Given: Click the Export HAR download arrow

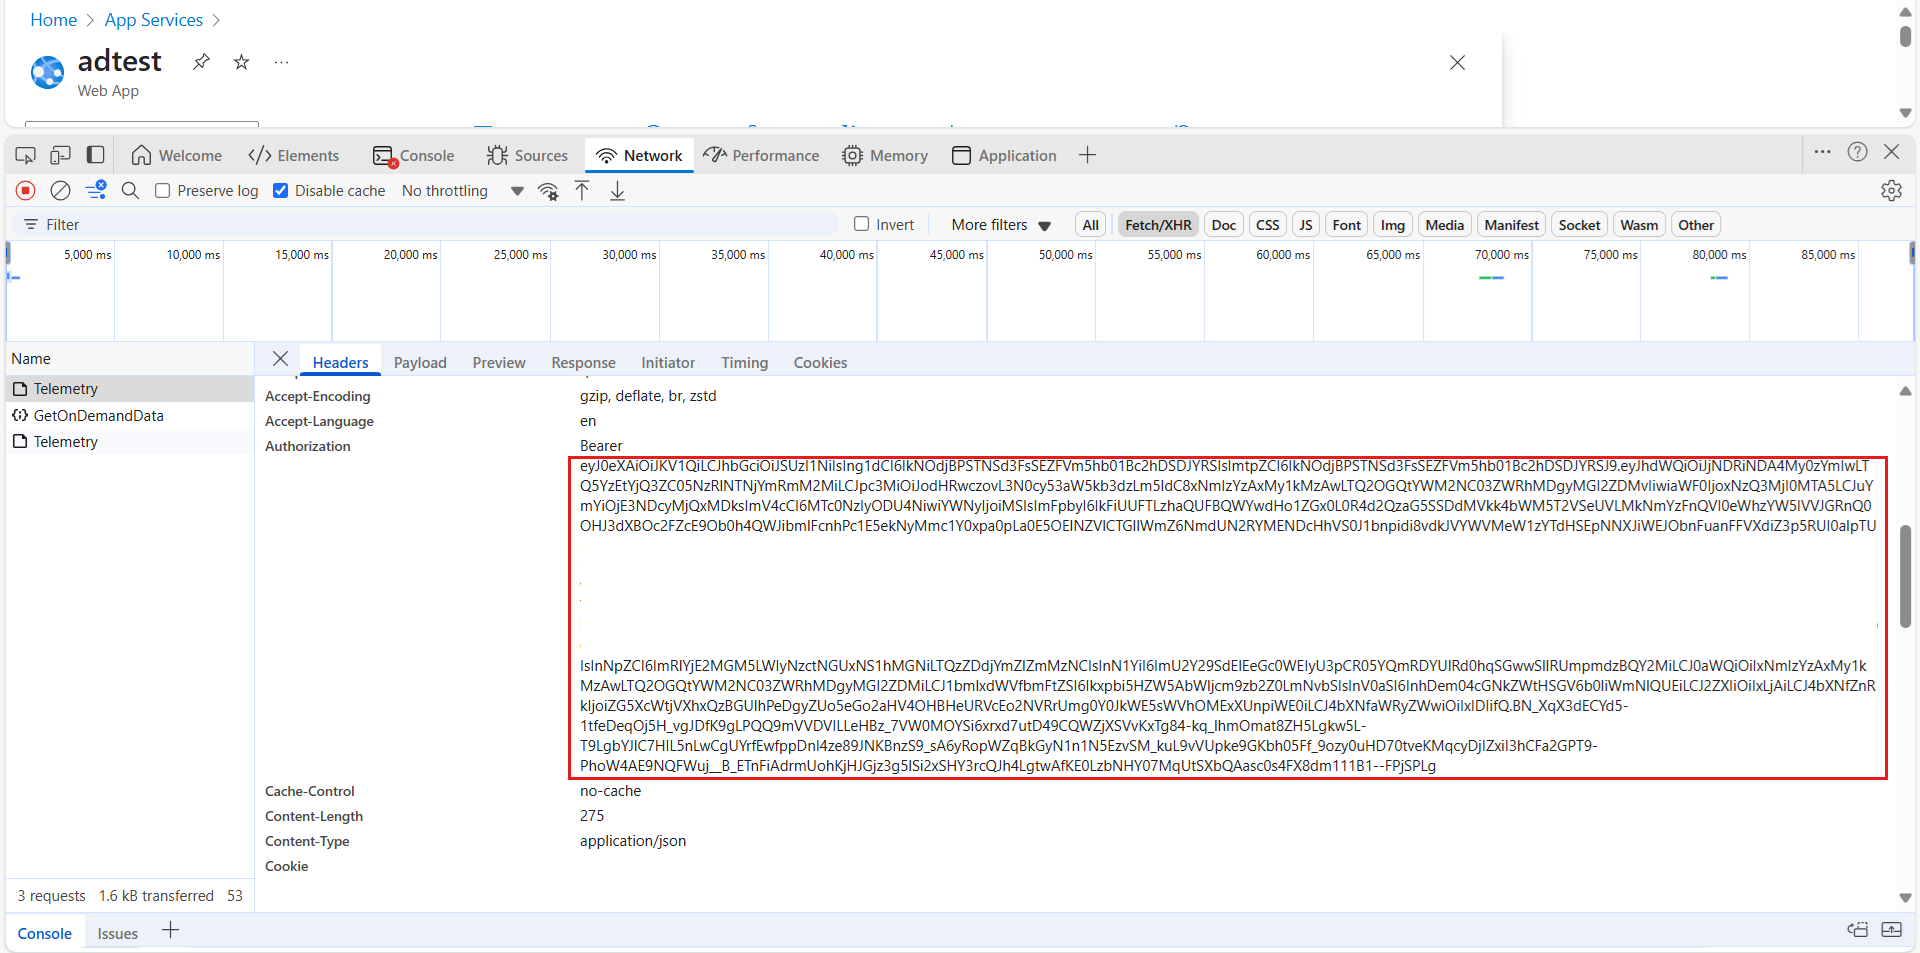Looking at the screenshot, I should [618, 190].
